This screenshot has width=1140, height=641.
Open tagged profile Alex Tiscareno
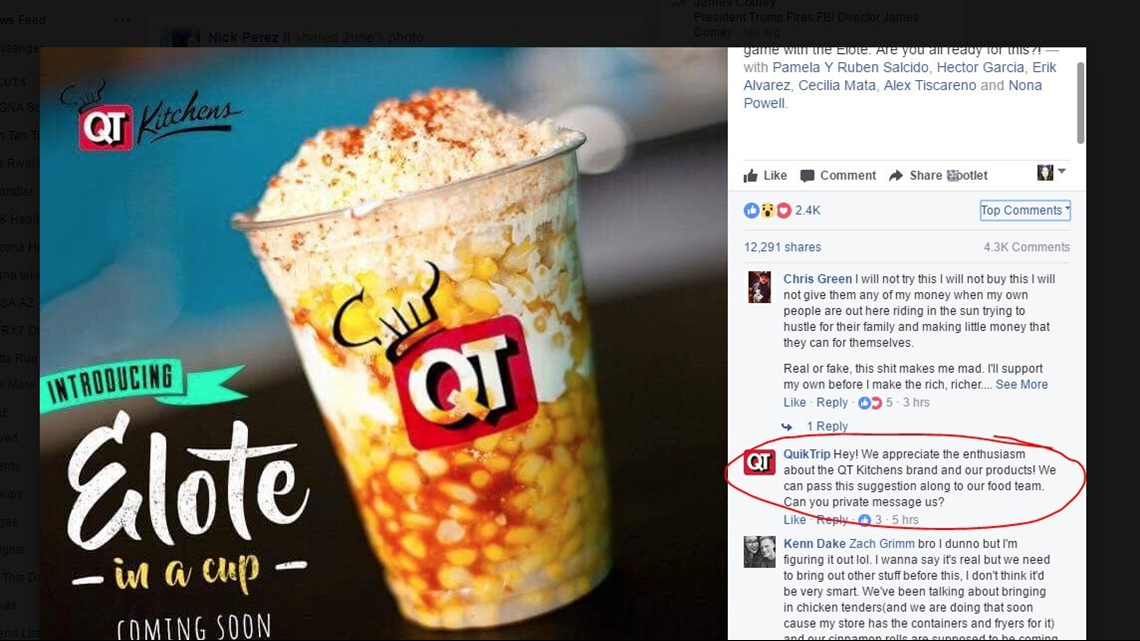click(929, 85)
